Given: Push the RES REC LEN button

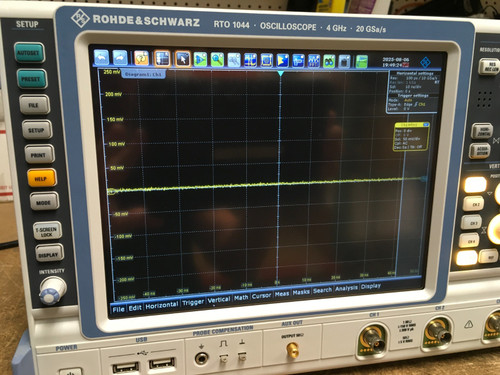Looking at the screenshot, I should pos(490,66).
